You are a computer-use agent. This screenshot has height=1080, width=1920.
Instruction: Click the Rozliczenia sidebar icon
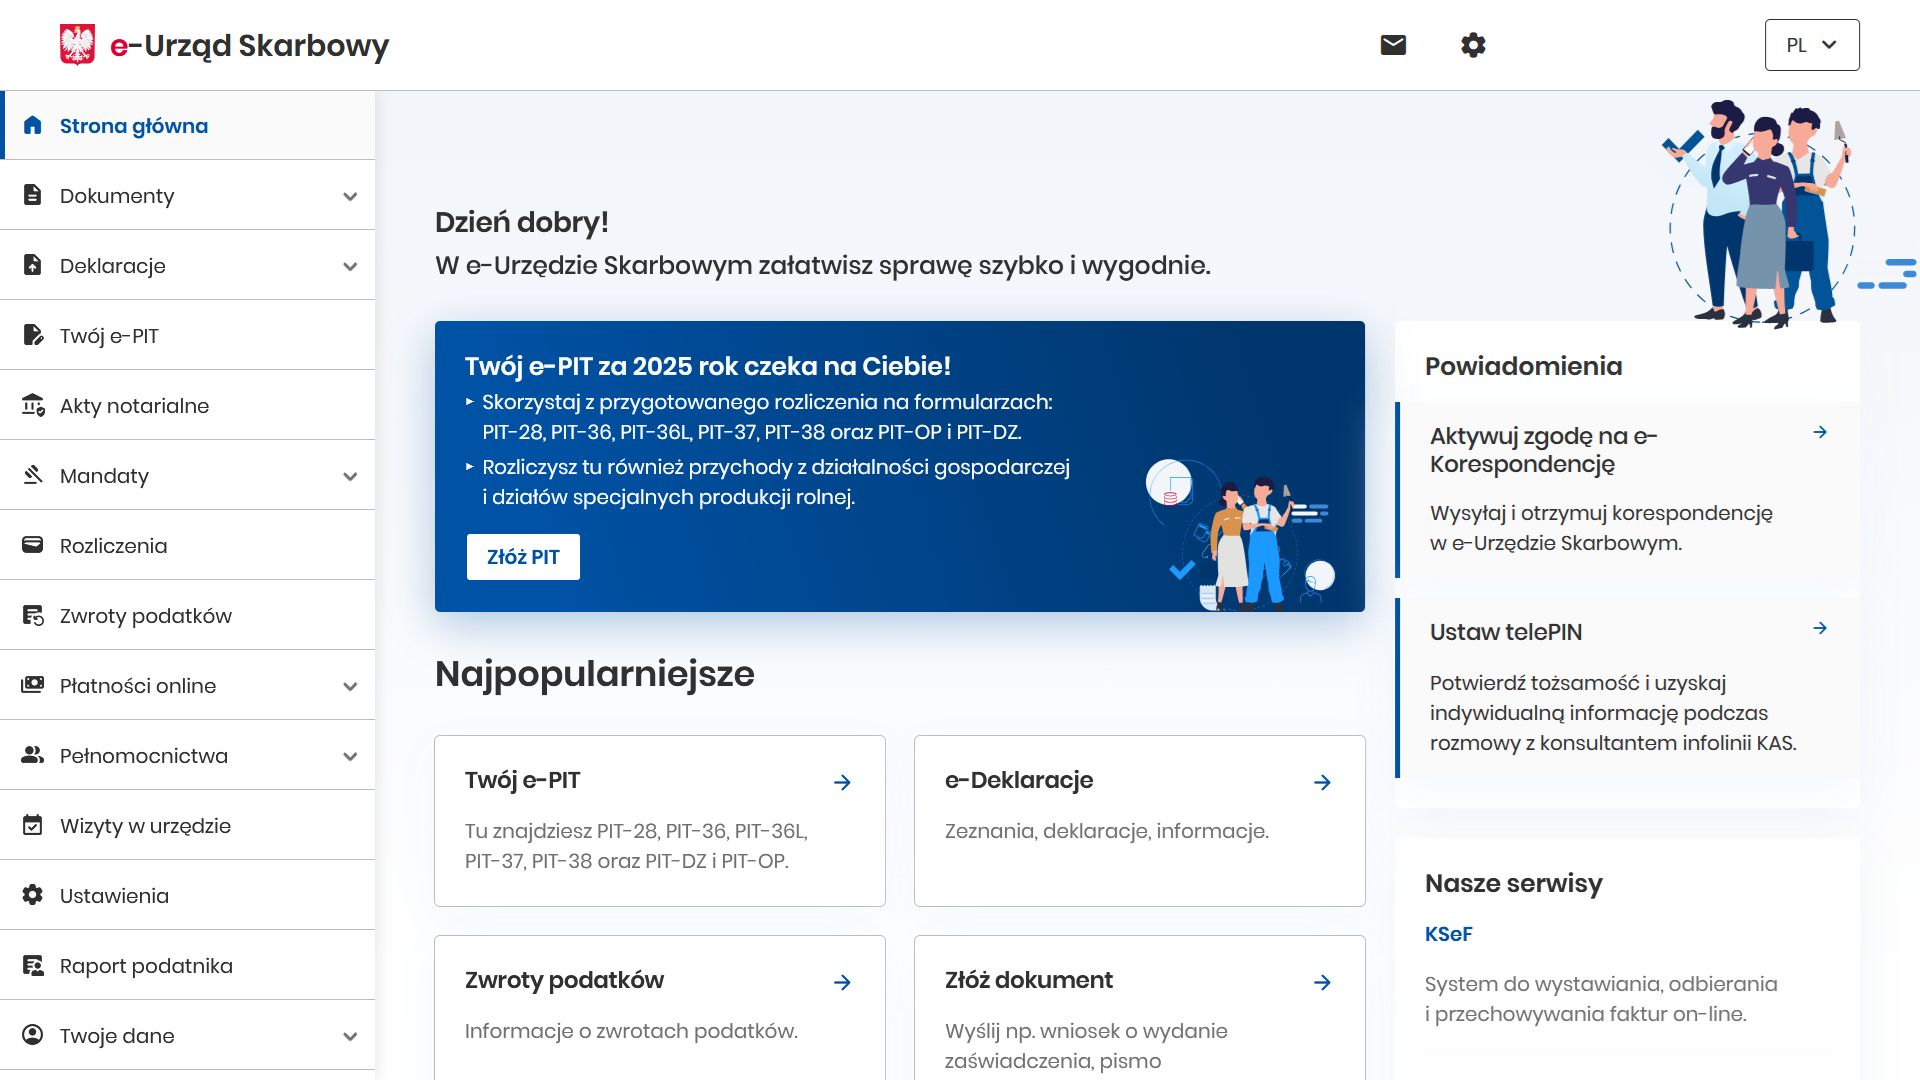click(x=33, y=545)
